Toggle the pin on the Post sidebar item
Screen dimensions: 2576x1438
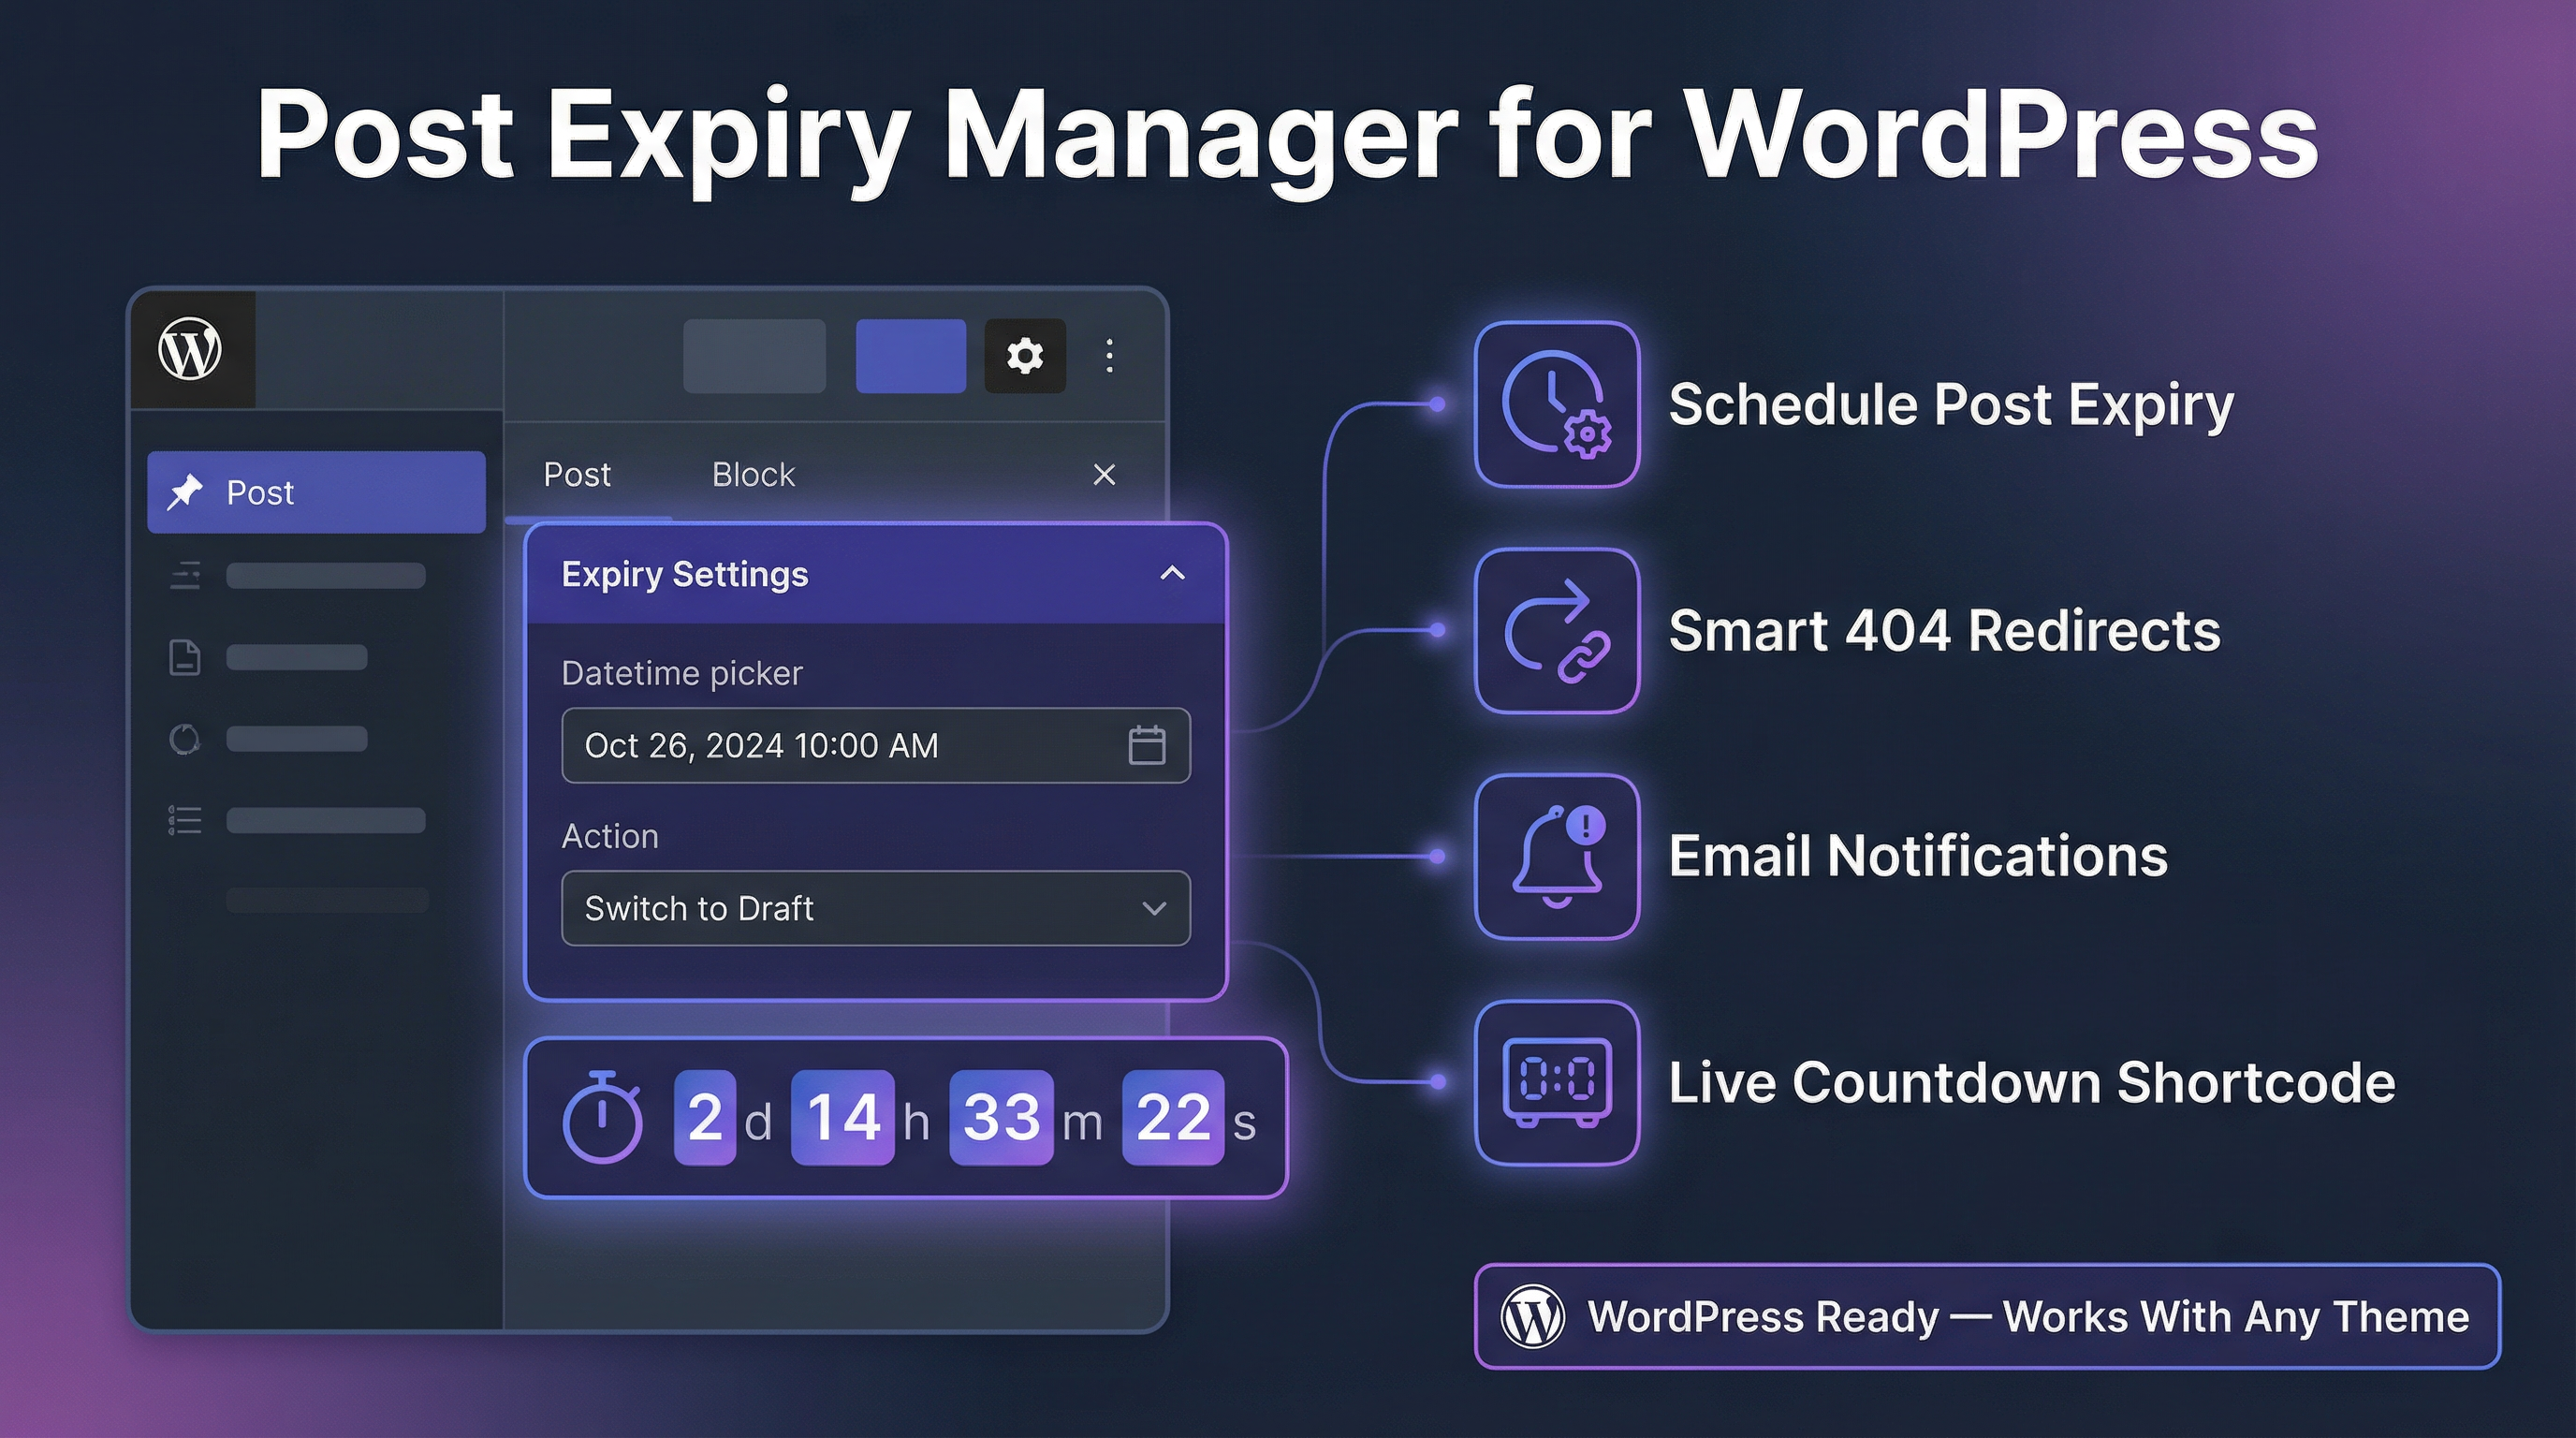tap(186, 491)
